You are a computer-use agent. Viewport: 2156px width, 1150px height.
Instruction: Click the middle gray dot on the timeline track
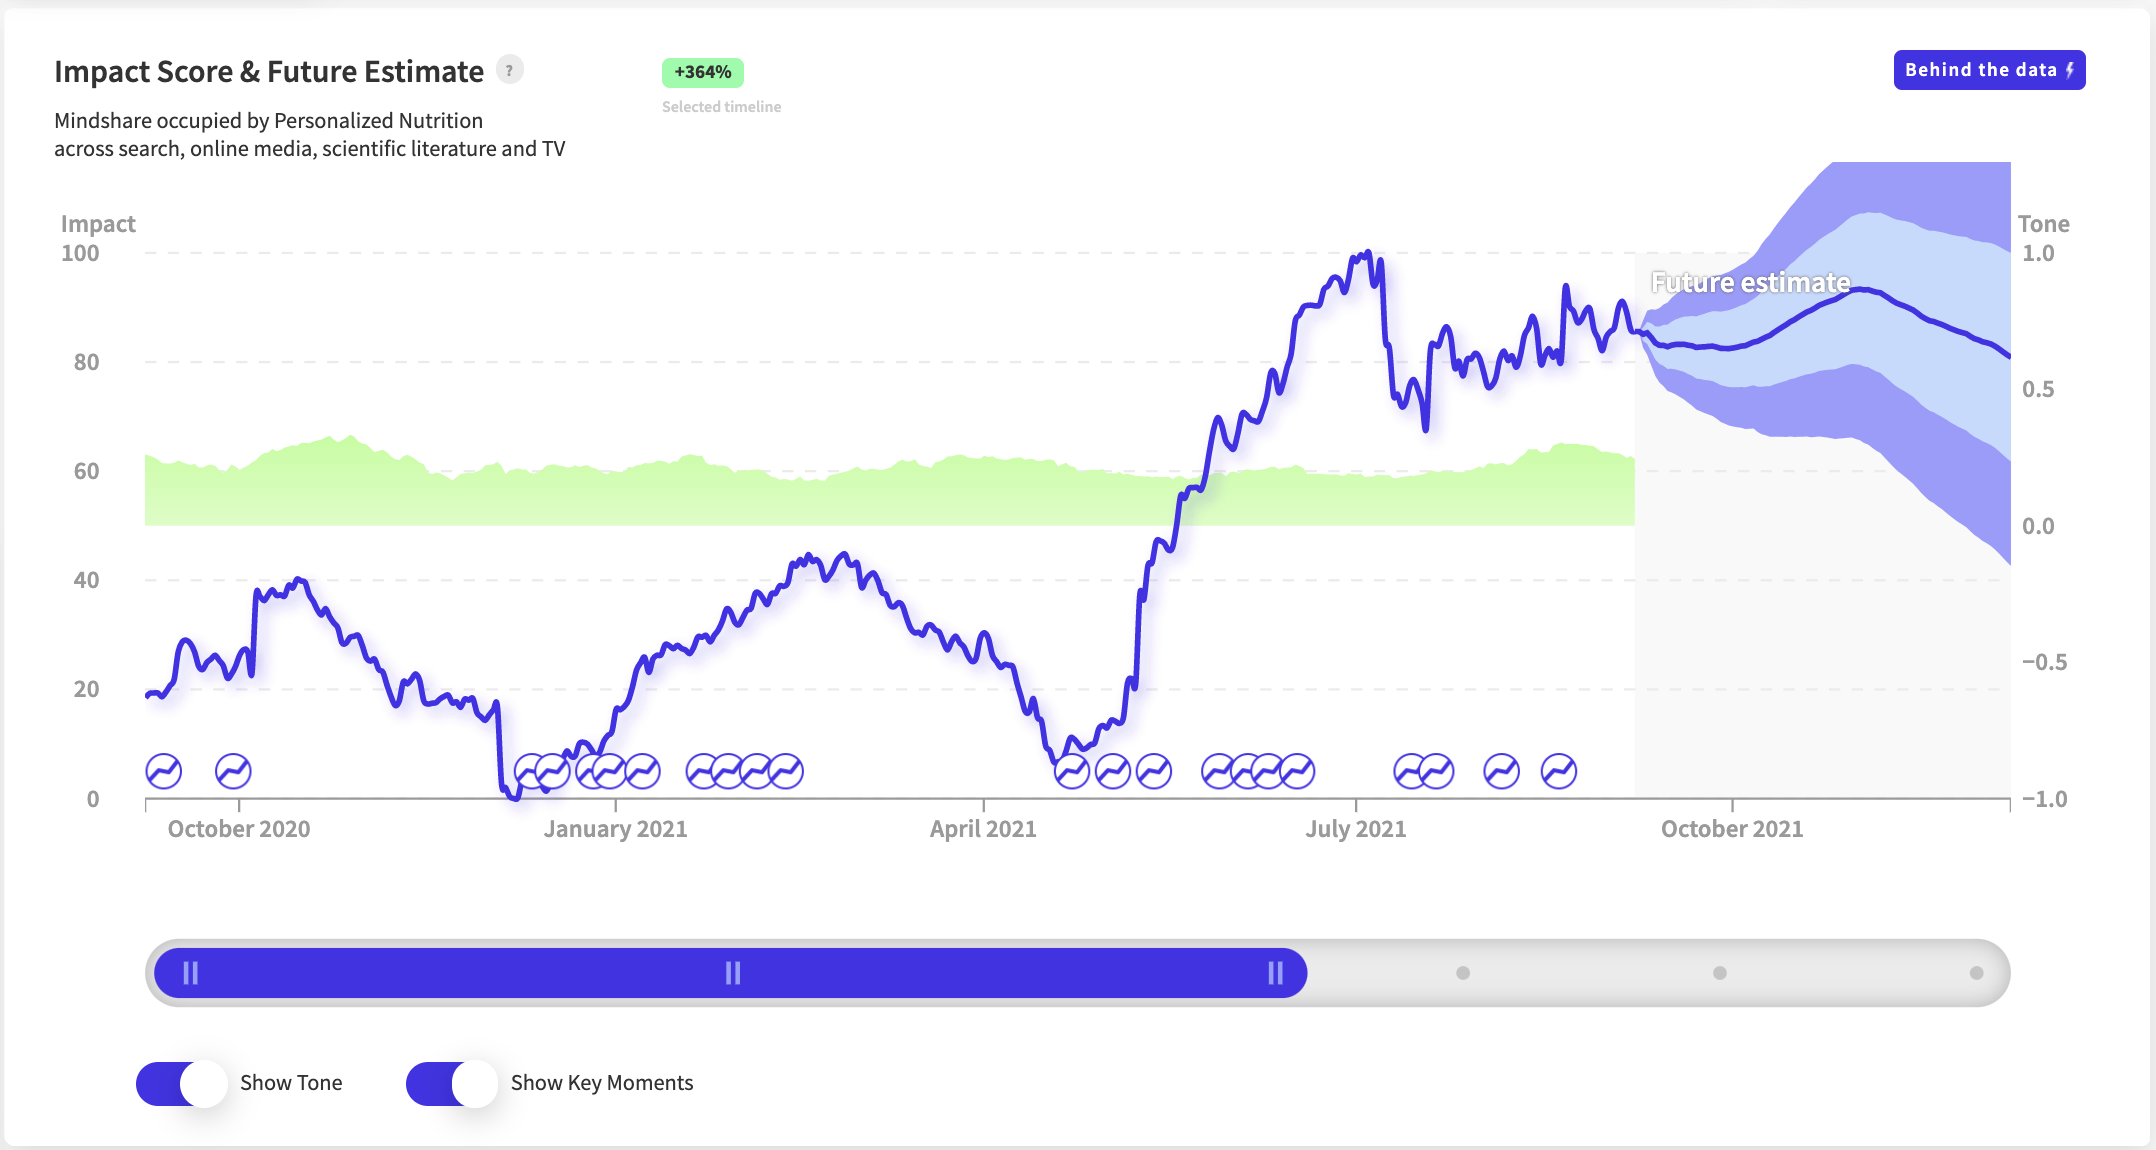coord(1720,973)
